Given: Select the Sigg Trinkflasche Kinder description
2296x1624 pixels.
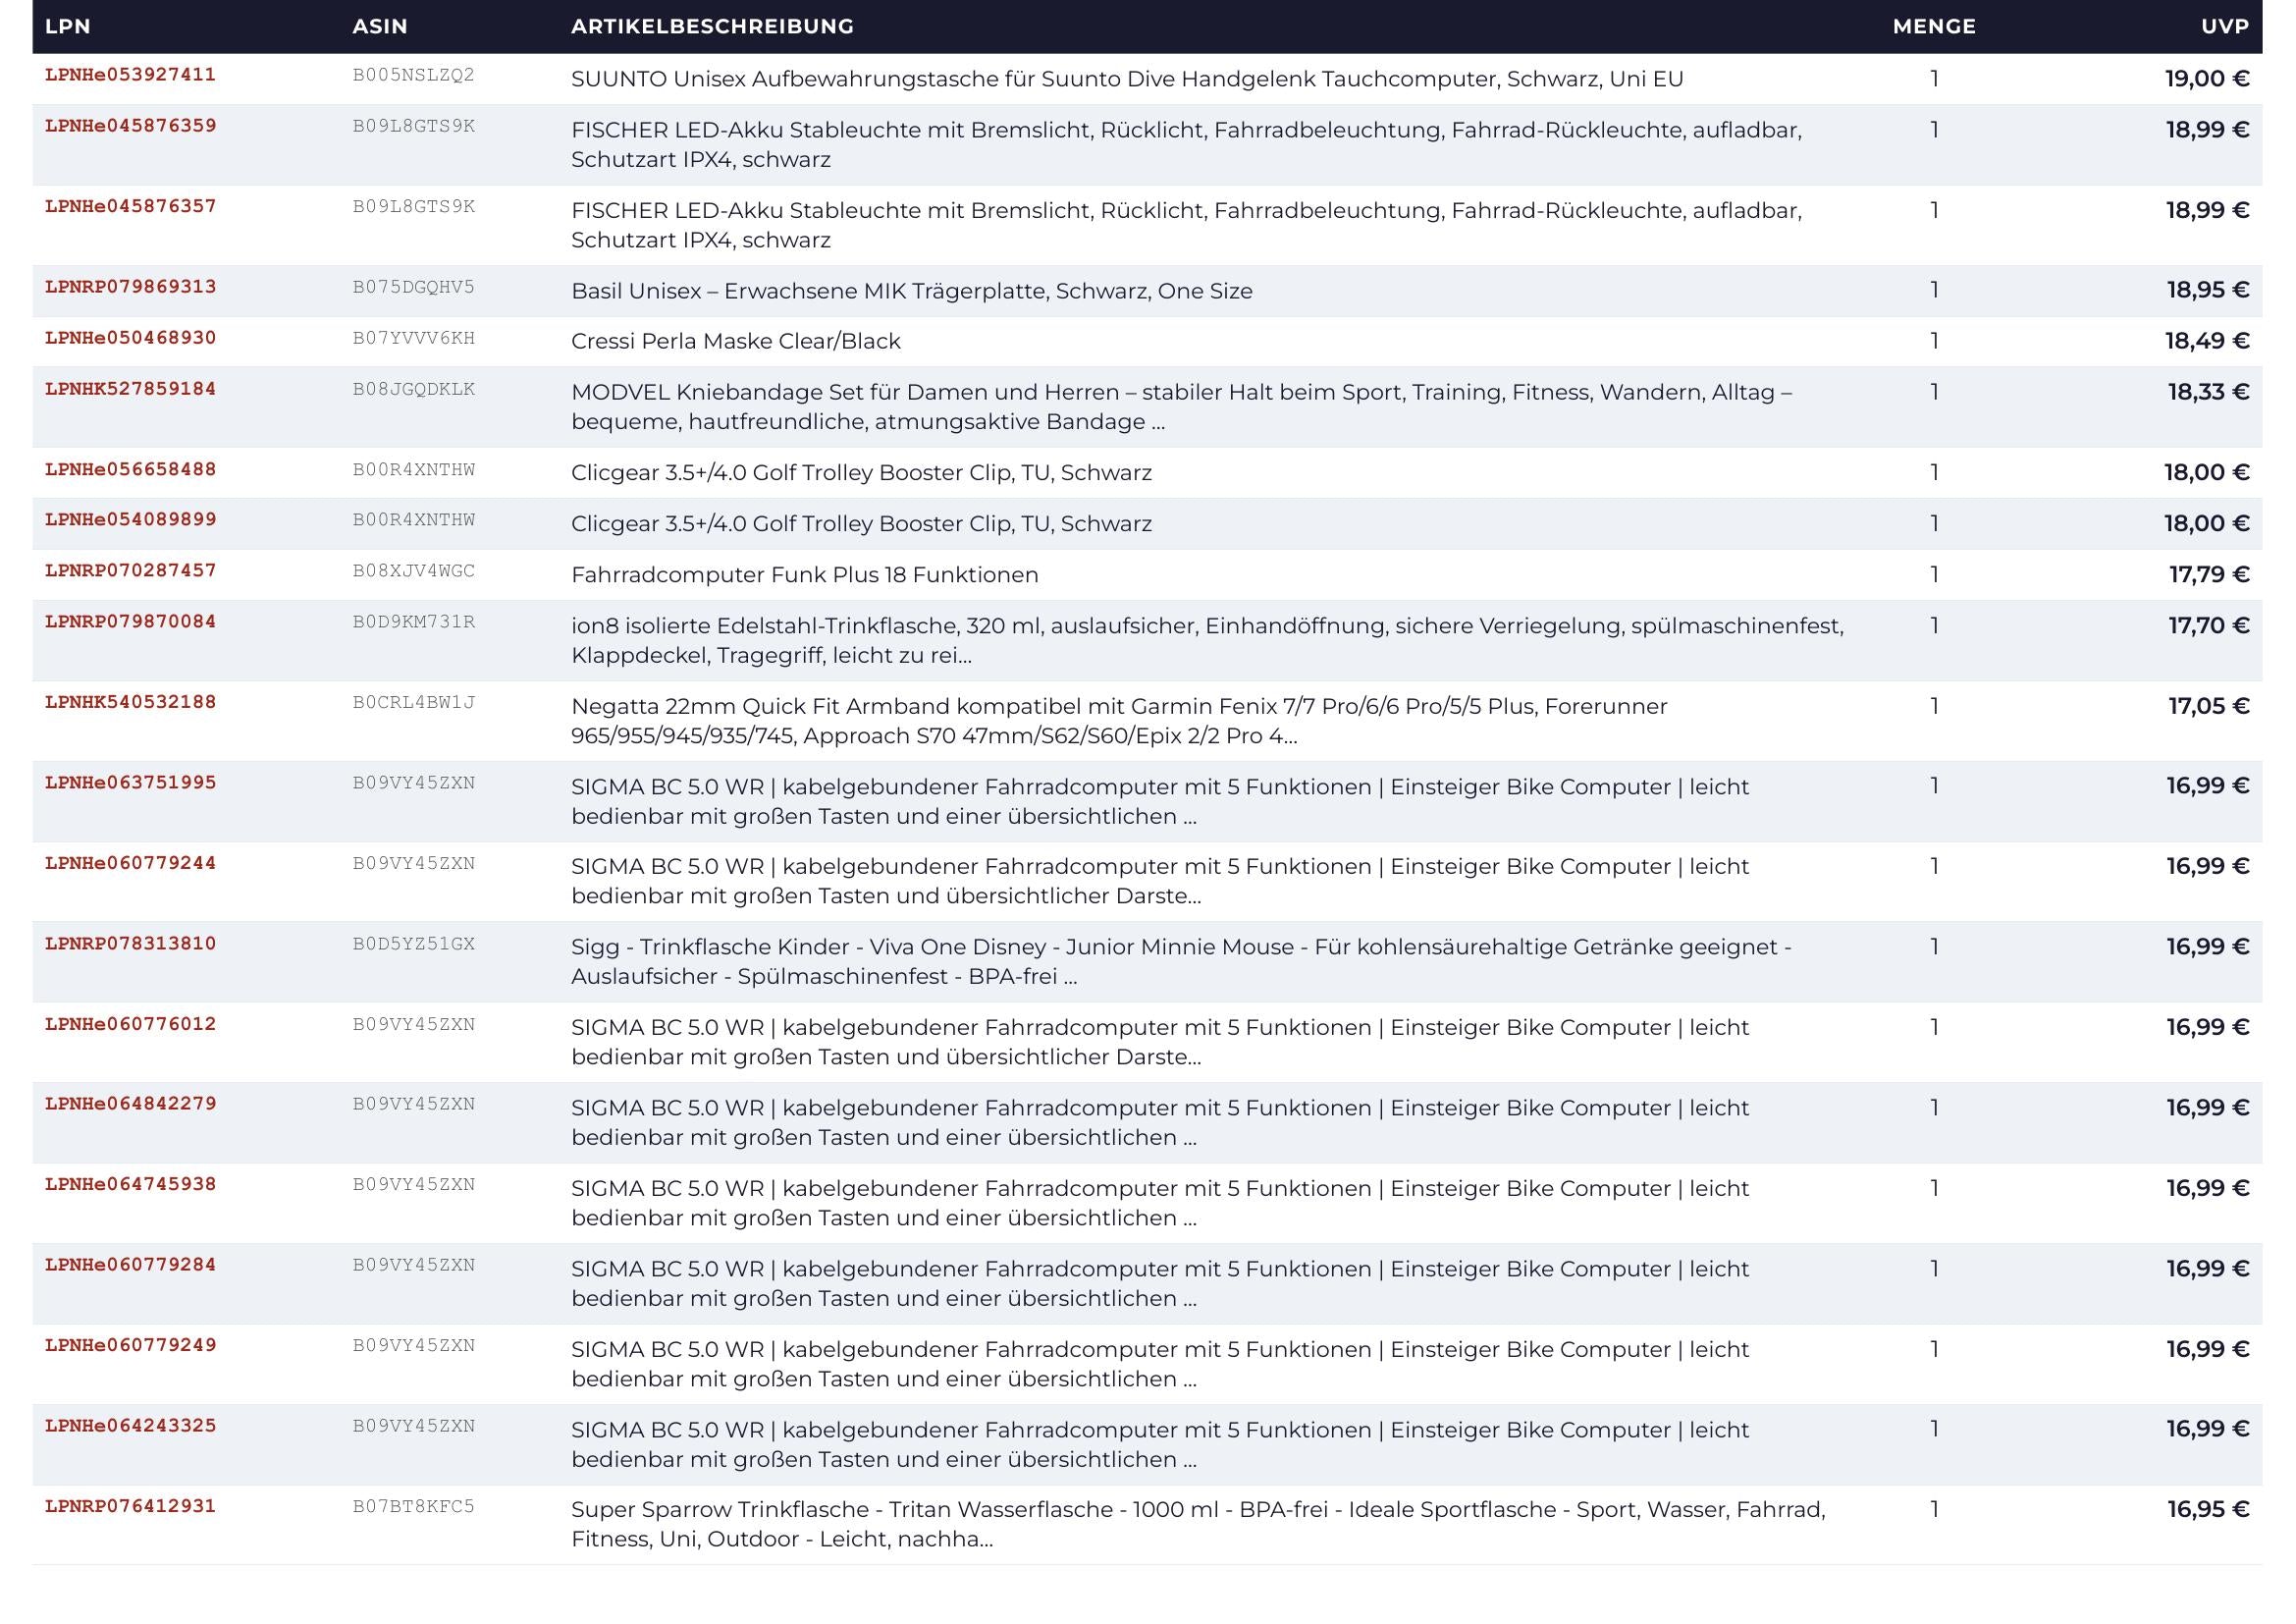Looking at the screenshot, I should (x=1181, y=961).
